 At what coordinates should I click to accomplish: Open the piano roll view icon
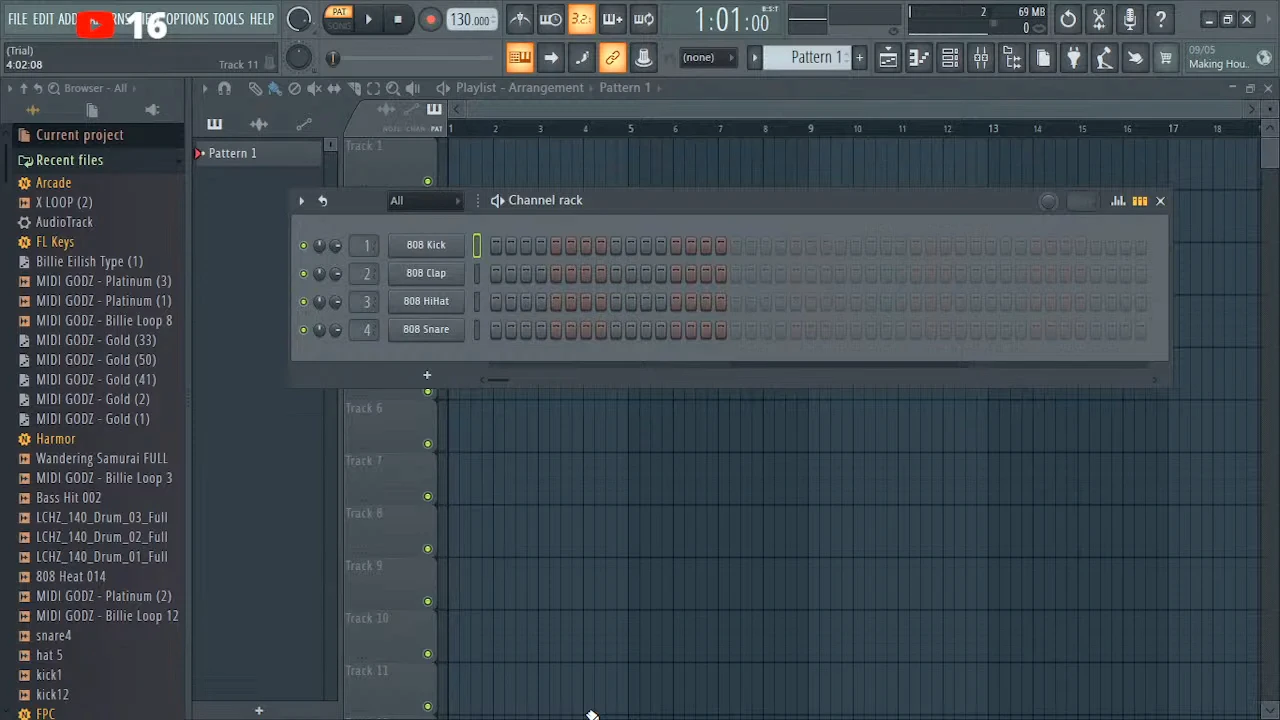coord(919,58)
